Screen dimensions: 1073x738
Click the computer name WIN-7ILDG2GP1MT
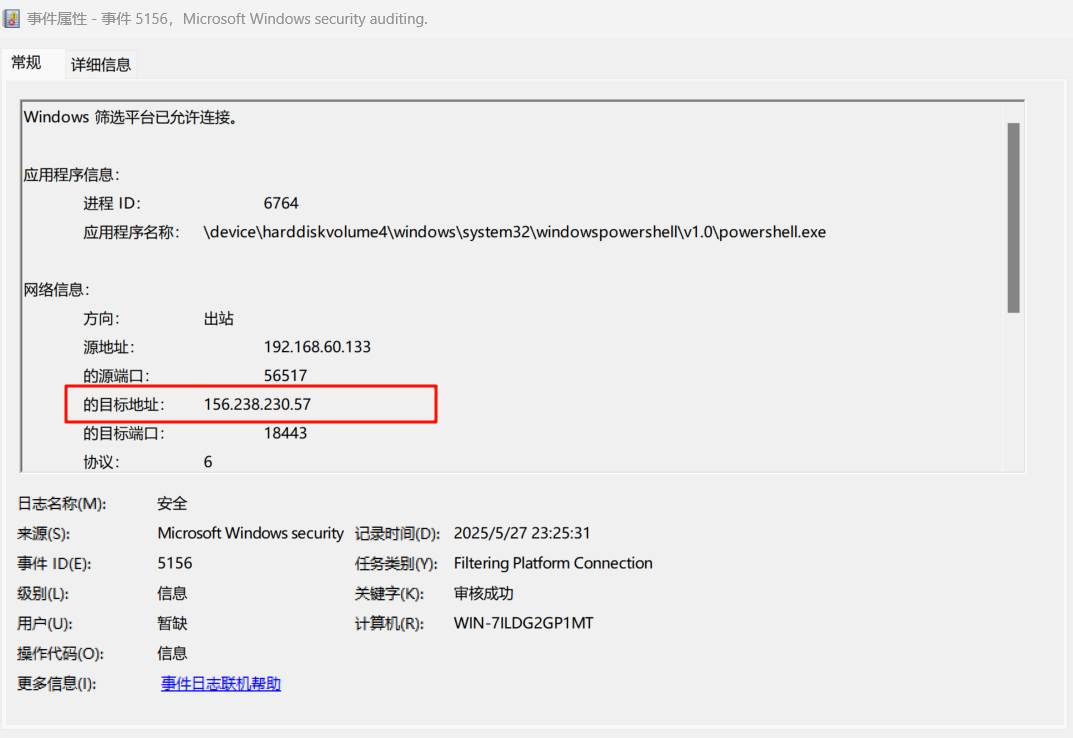pos(523,623)
